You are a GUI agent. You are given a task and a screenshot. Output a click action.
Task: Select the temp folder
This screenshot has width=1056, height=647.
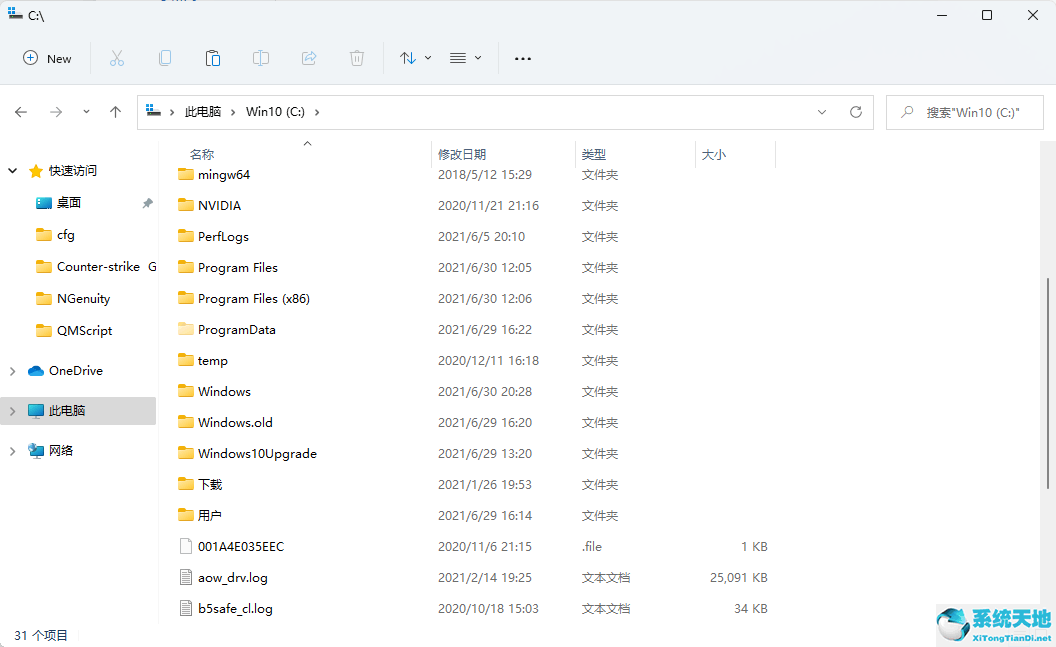pos(213,360)
